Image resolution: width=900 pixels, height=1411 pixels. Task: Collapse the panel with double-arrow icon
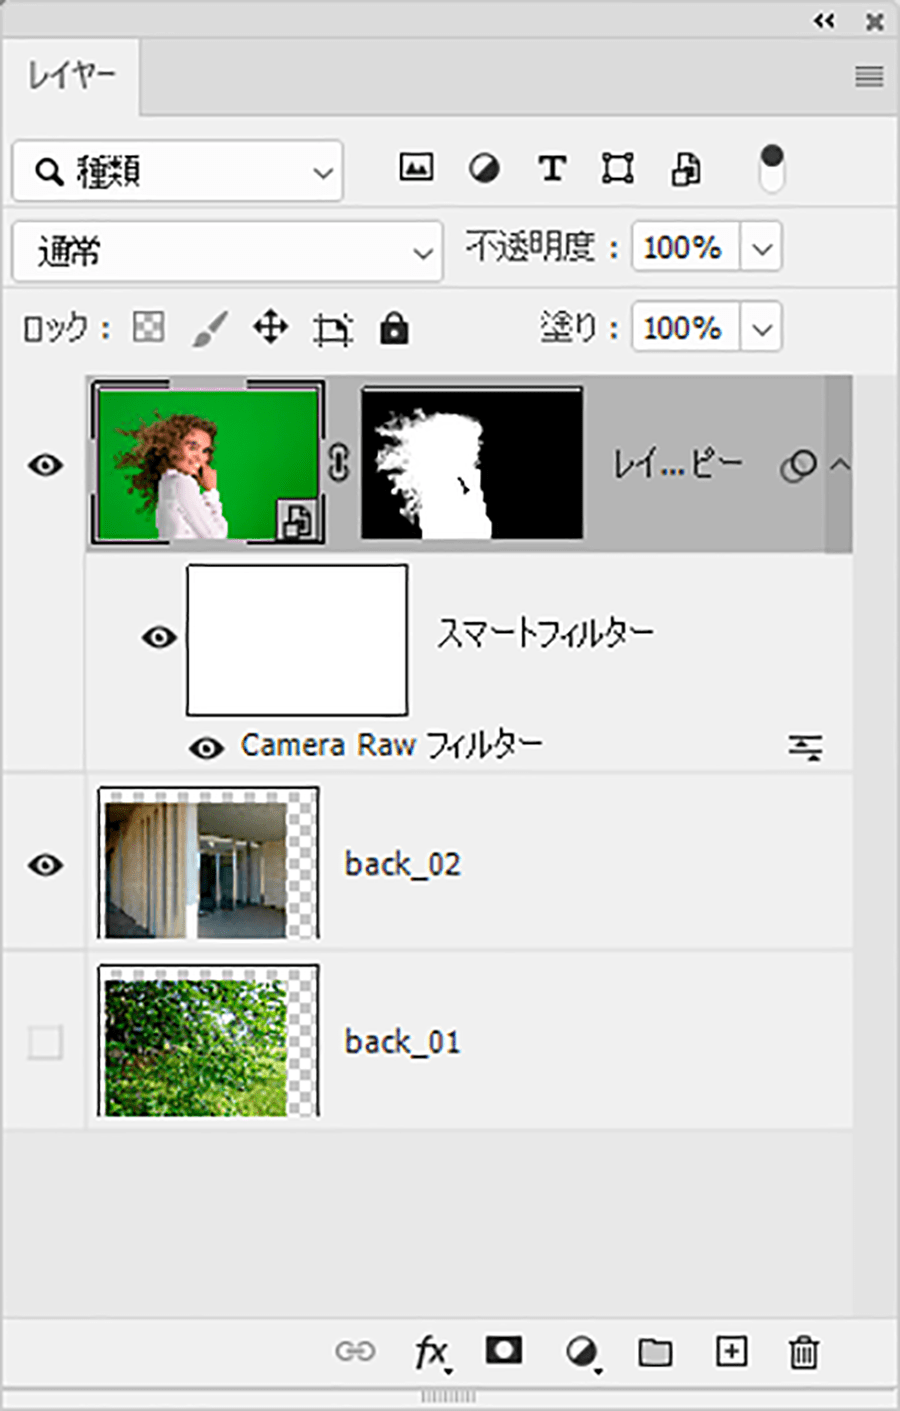coord(824,20)
